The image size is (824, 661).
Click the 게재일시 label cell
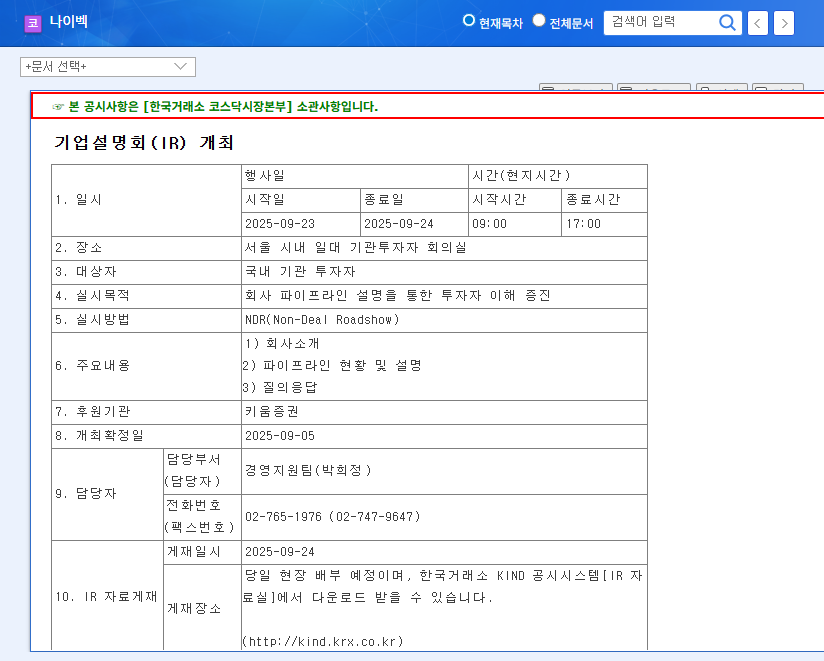tap(202, 552)
